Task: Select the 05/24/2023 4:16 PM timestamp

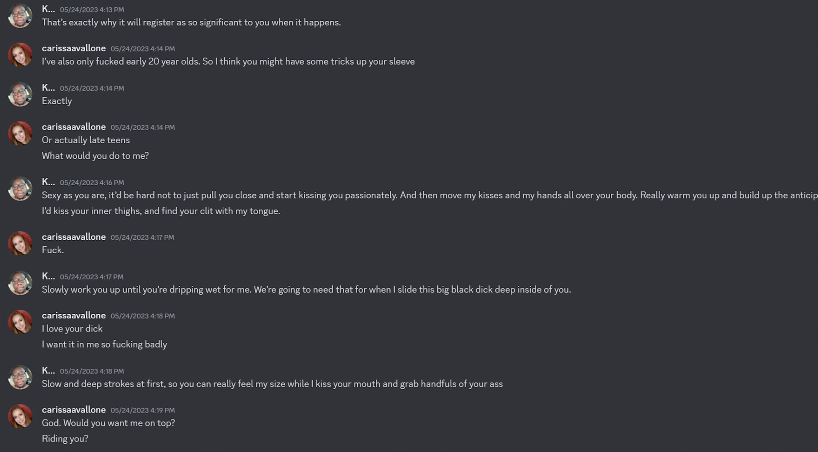Action: pyautogui.click(x=92, y=182)
